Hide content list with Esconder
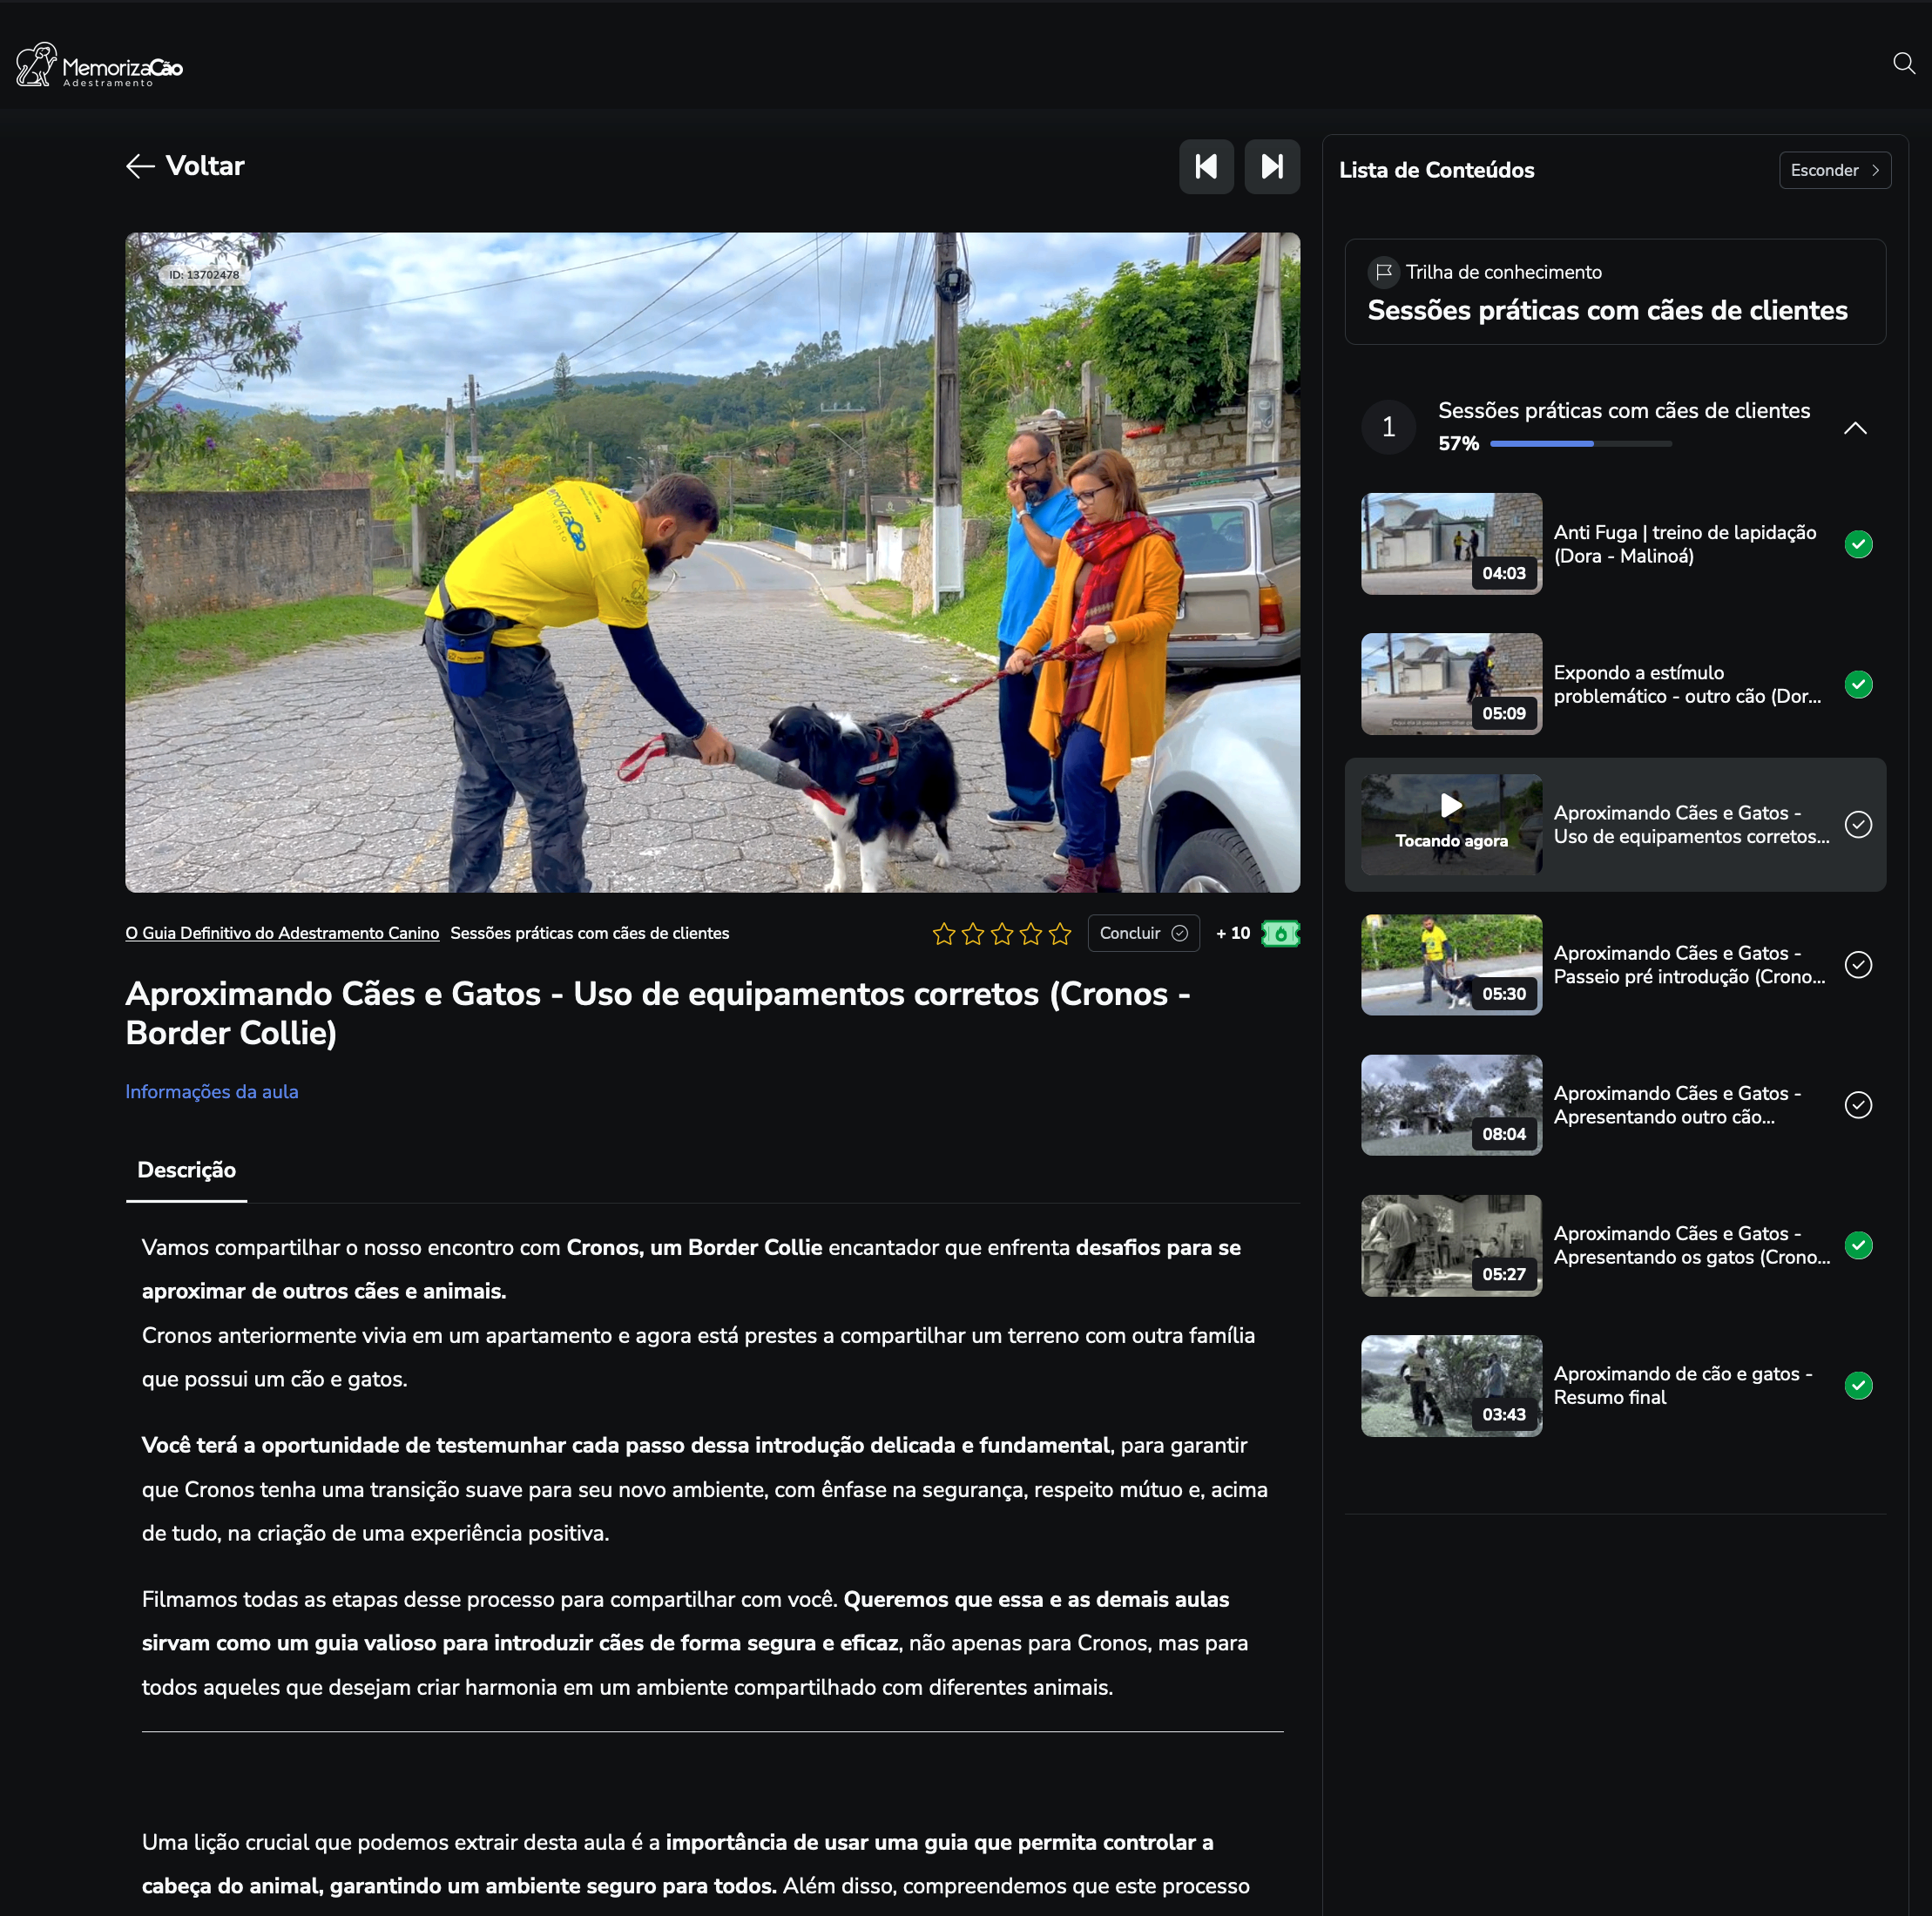The image size is (1932, 1916). [1834, 170]
